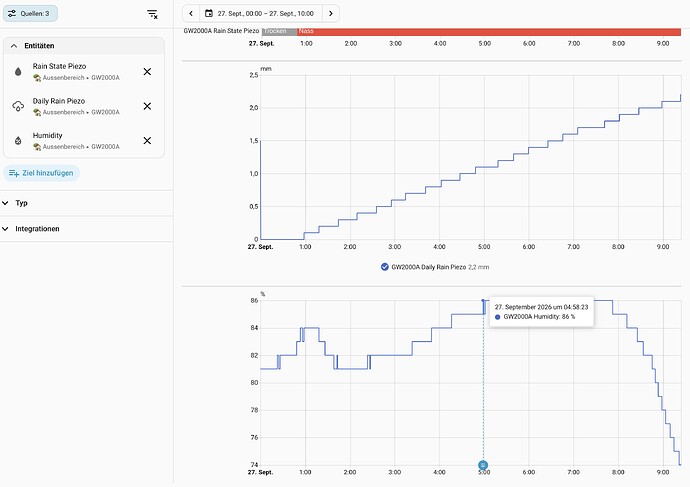Go to the previous time range

tap(191, 14)
